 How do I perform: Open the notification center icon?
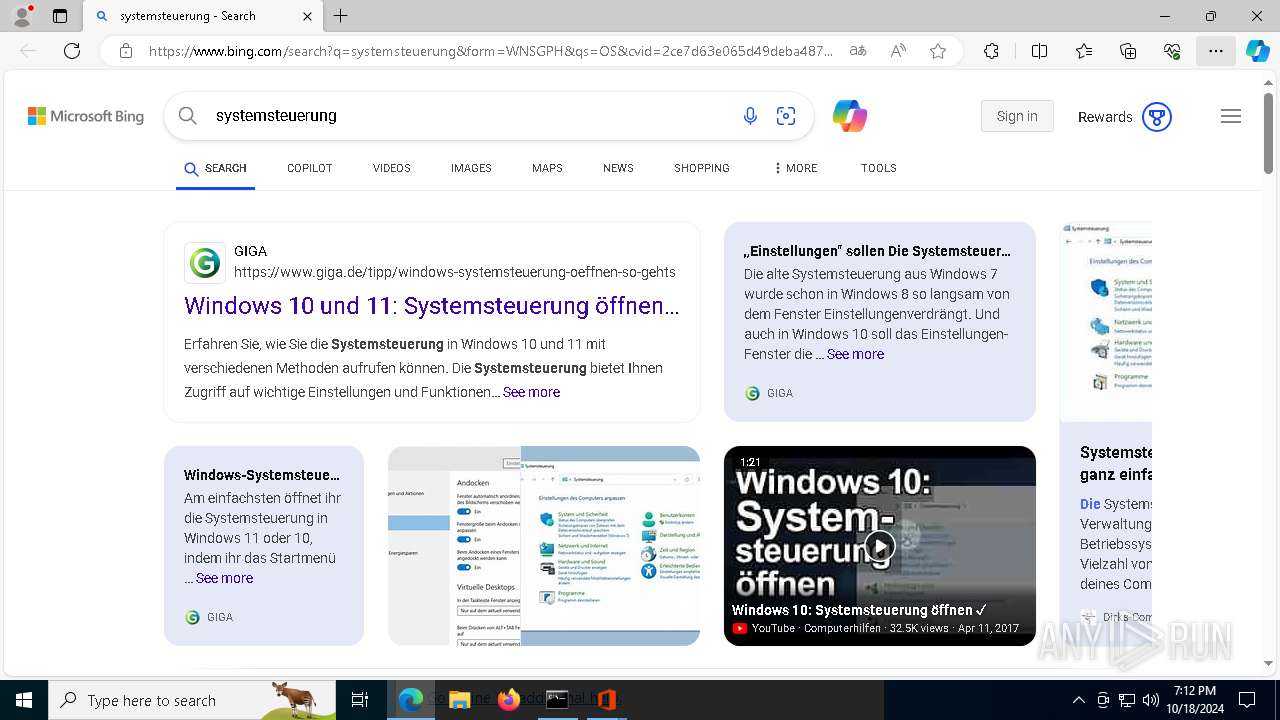(x=1247, y=700)
